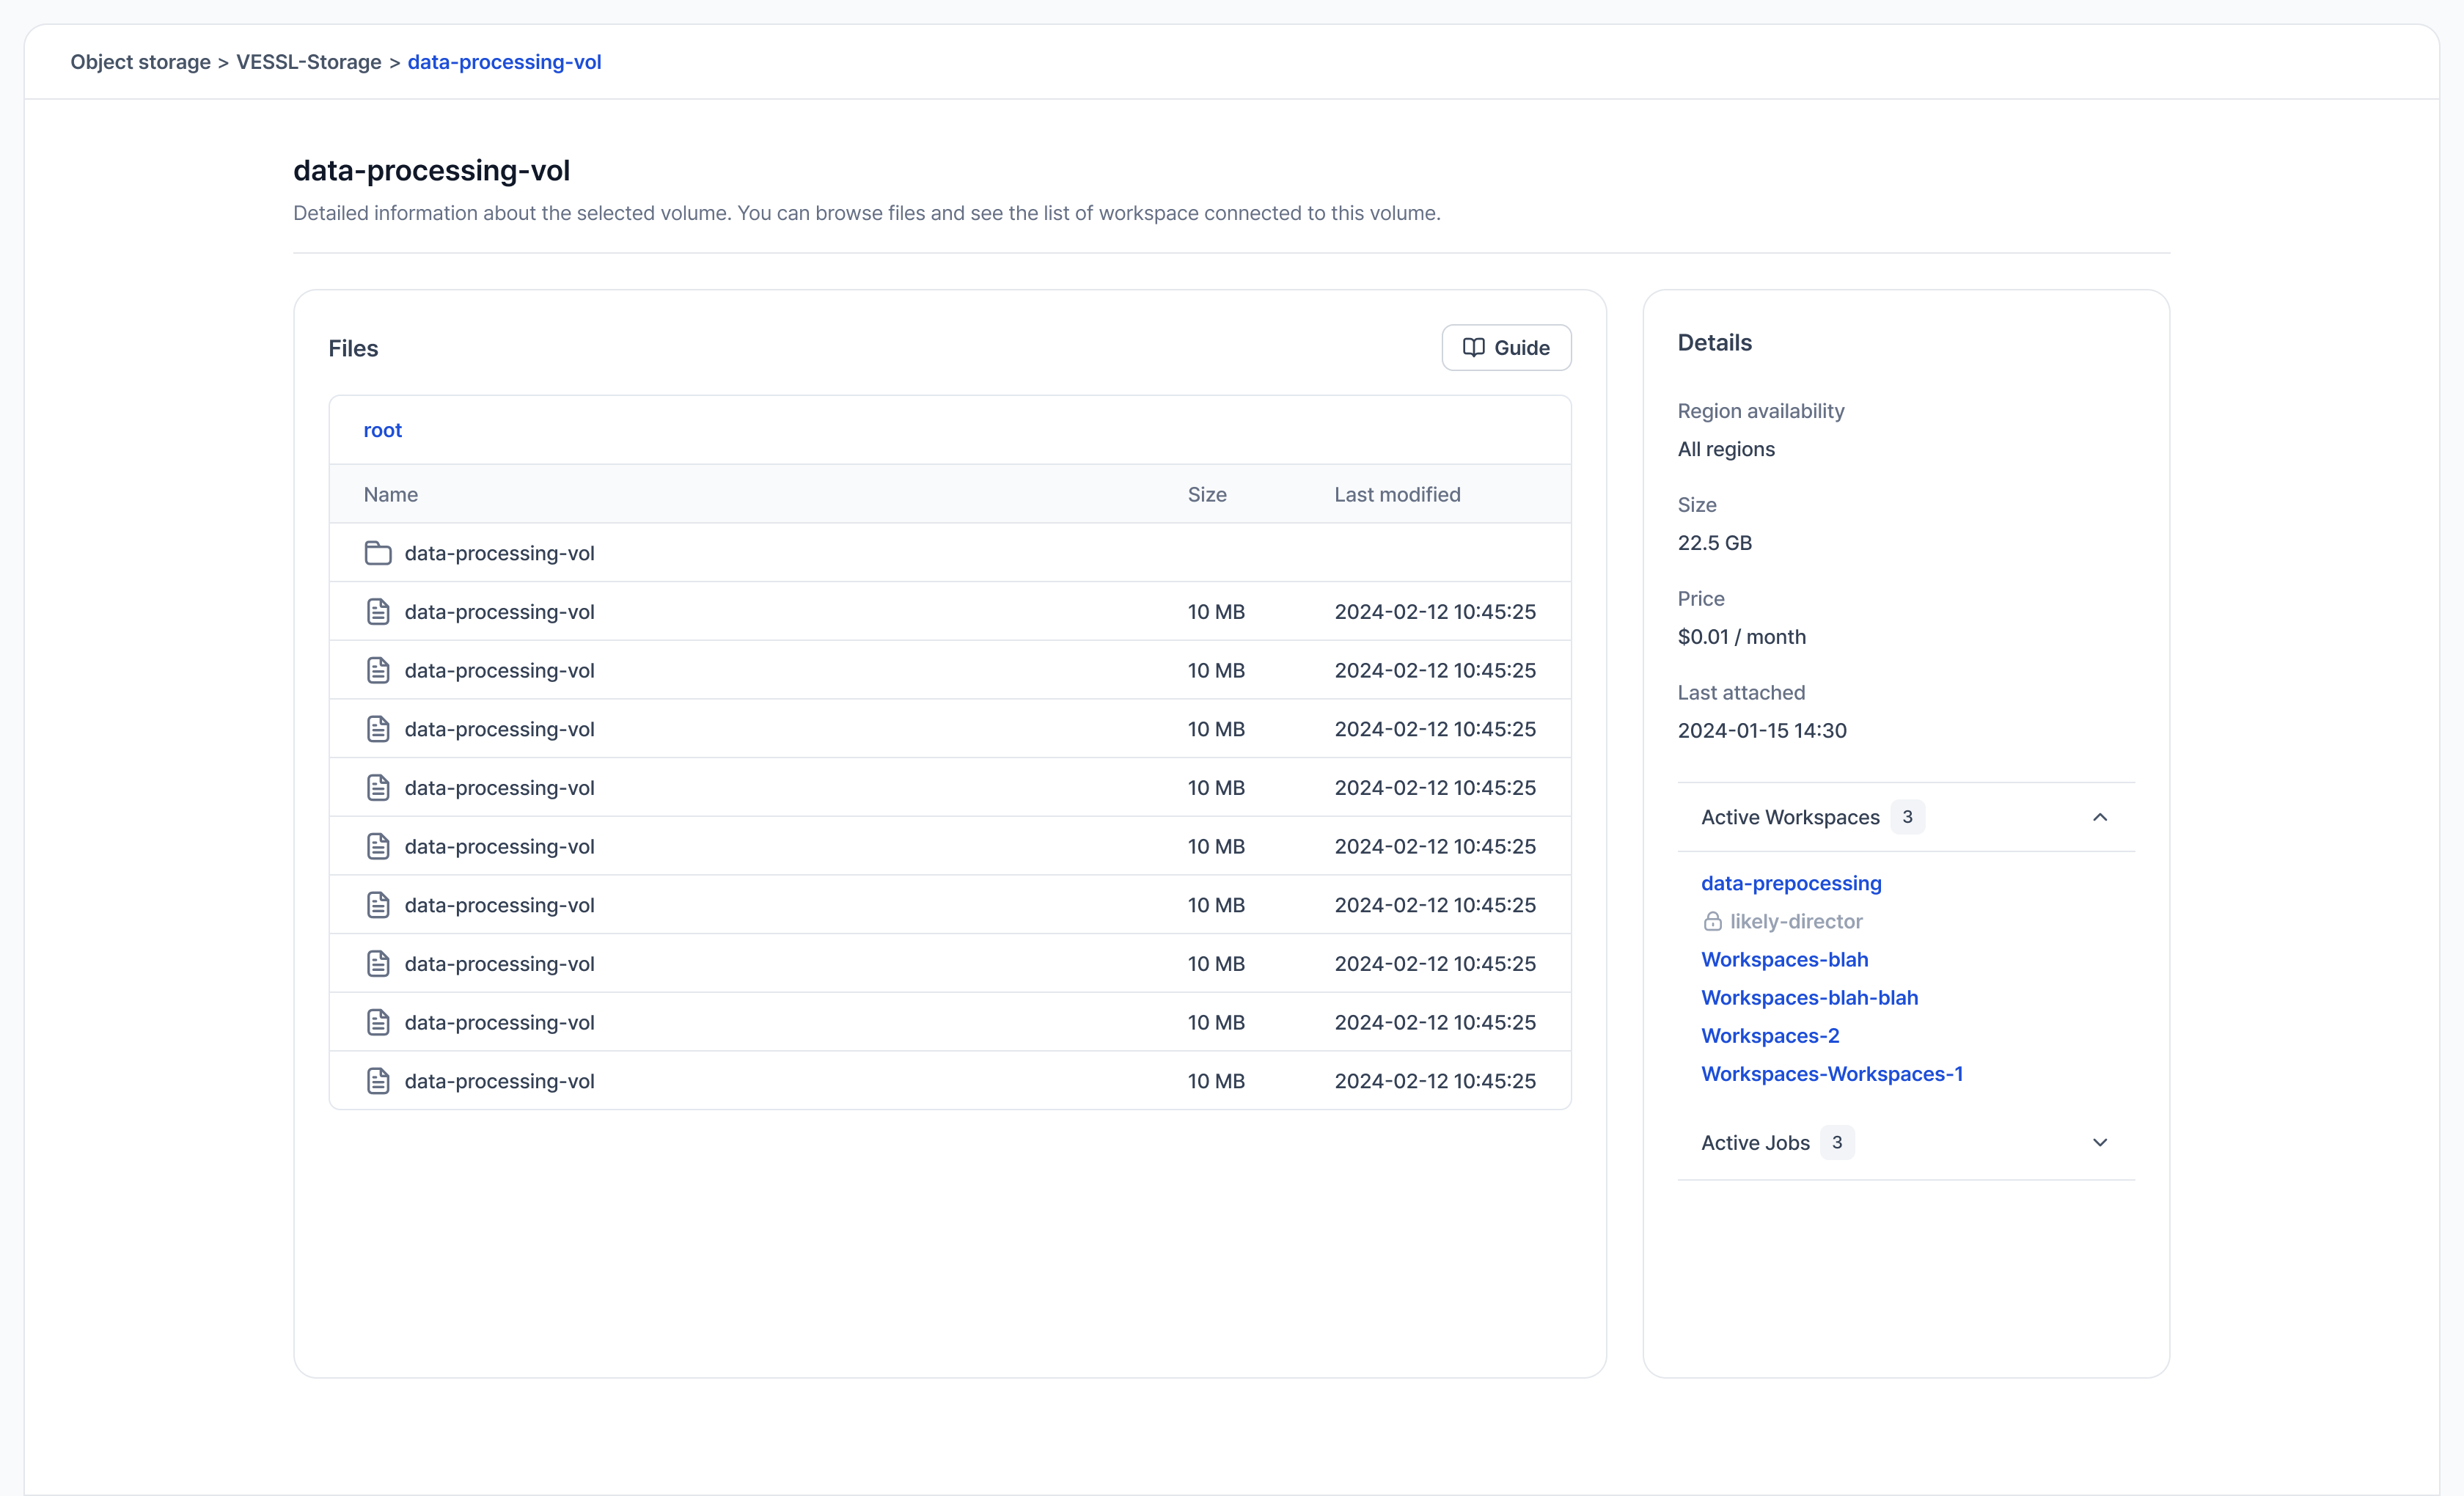
Task: Click the Name column header
Action: click(x=390, y=494)
